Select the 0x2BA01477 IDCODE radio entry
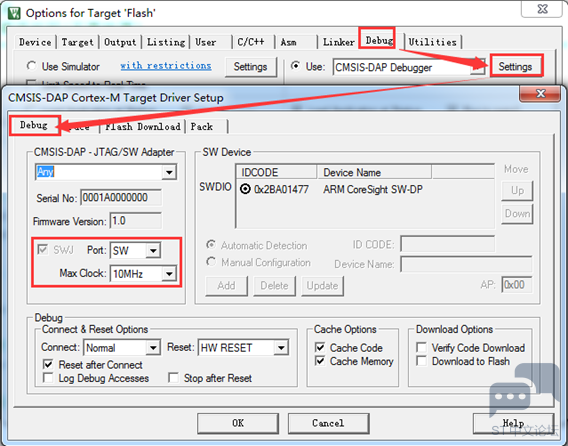Image resolution: width=568 pixels, height=446 pixels. coord(246,189)
